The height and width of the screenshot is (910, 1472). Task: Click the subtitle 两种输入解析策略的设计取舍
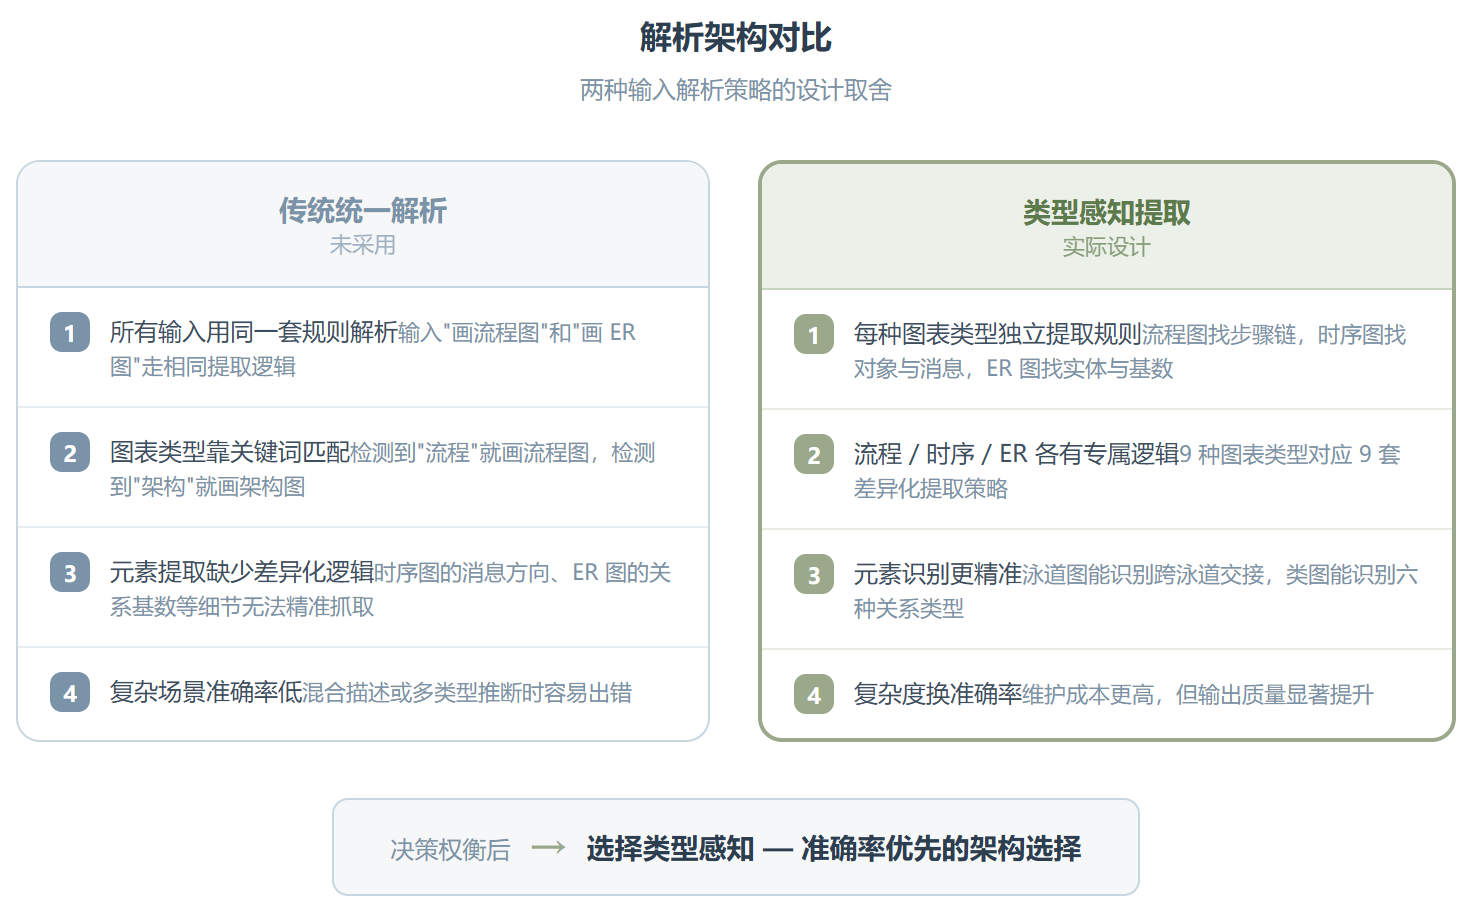[736, 90]
